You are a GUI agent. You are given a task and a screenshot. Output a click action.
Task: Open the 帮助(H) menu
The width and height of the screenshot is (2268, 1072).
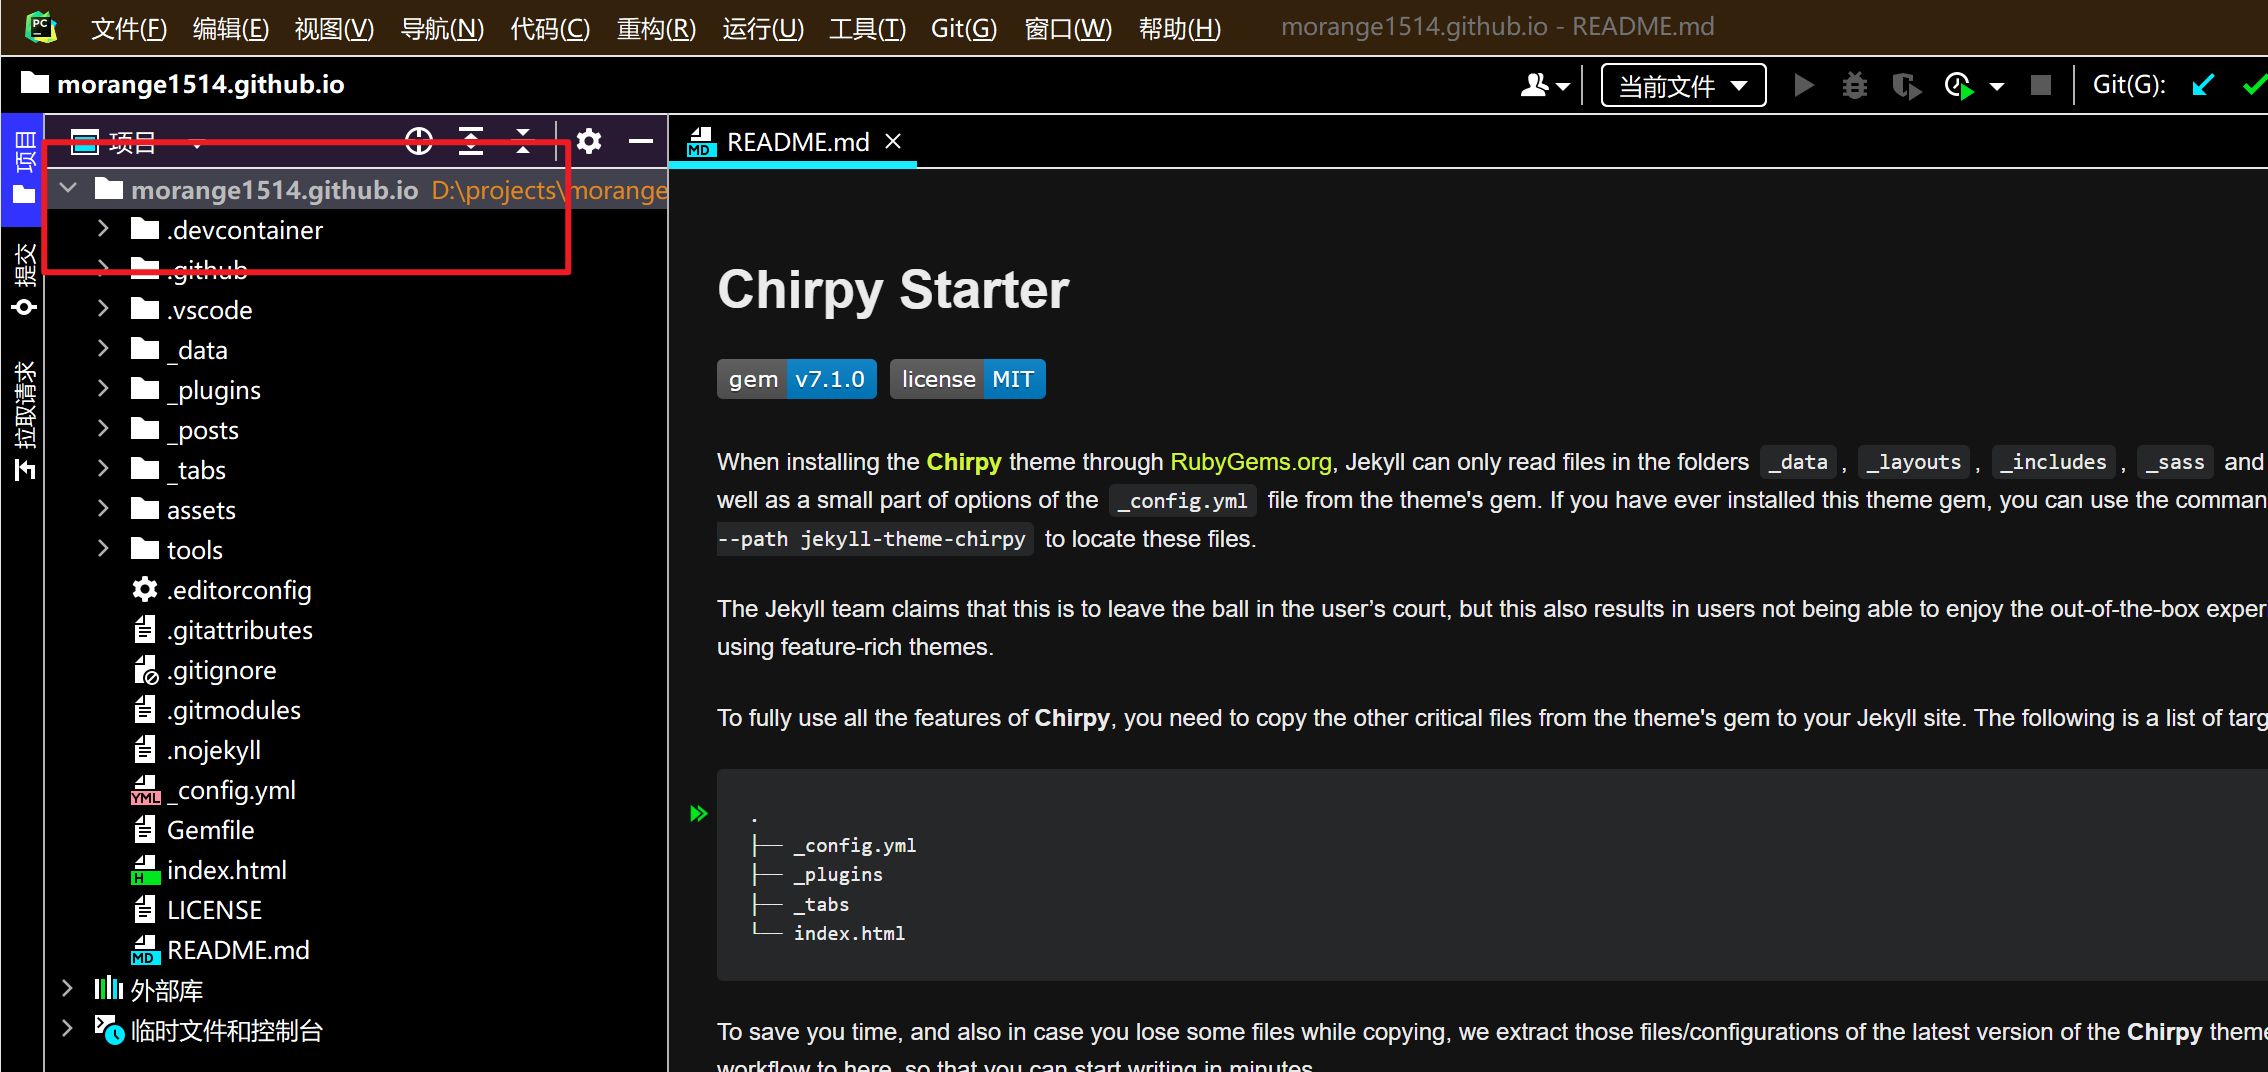(1180, 28)
